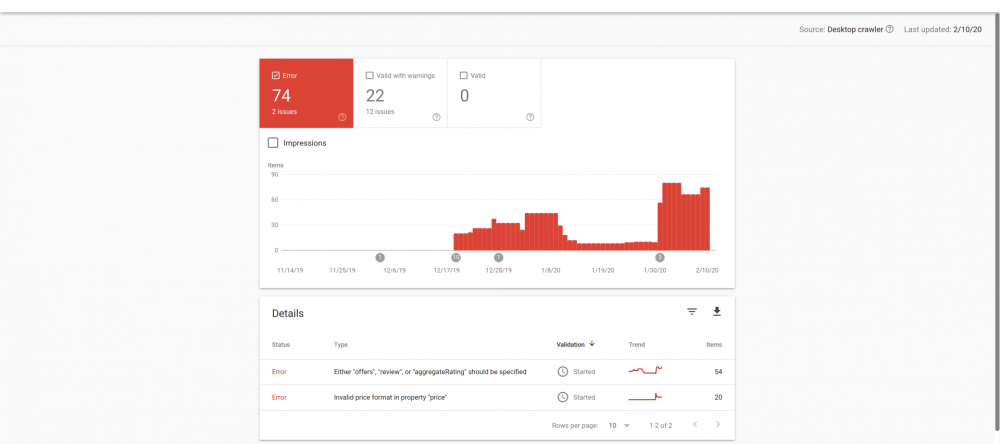Click the Type column header
The image size is (1000, 444).
pos(341,344)
